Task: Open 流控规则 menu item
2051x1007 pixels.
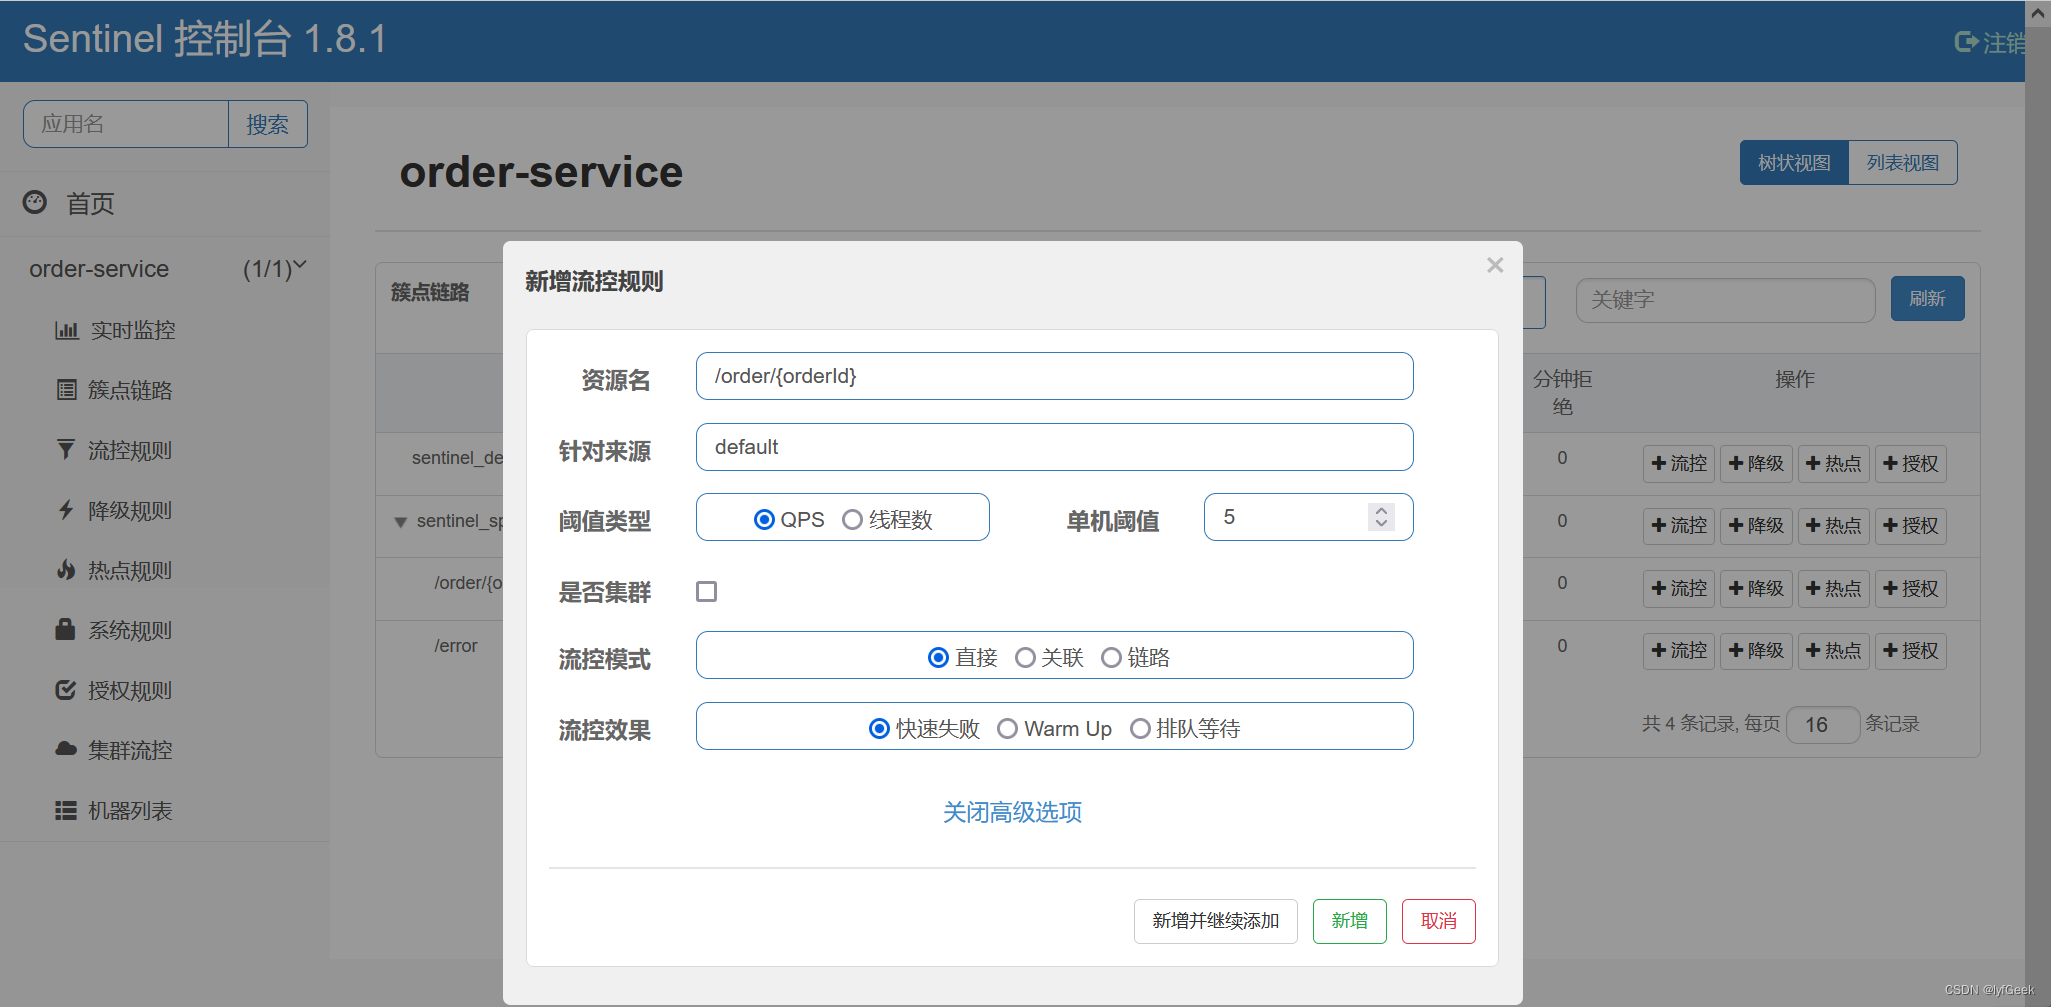Action: click(130, 450)
